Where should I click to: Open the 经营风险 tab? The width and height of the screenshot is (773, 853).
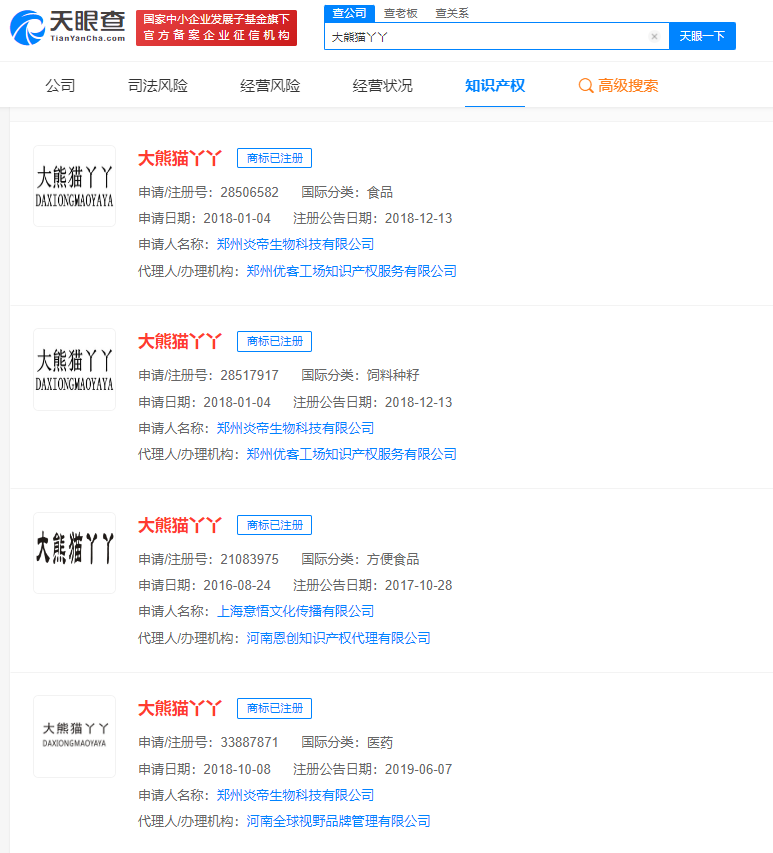270,86
